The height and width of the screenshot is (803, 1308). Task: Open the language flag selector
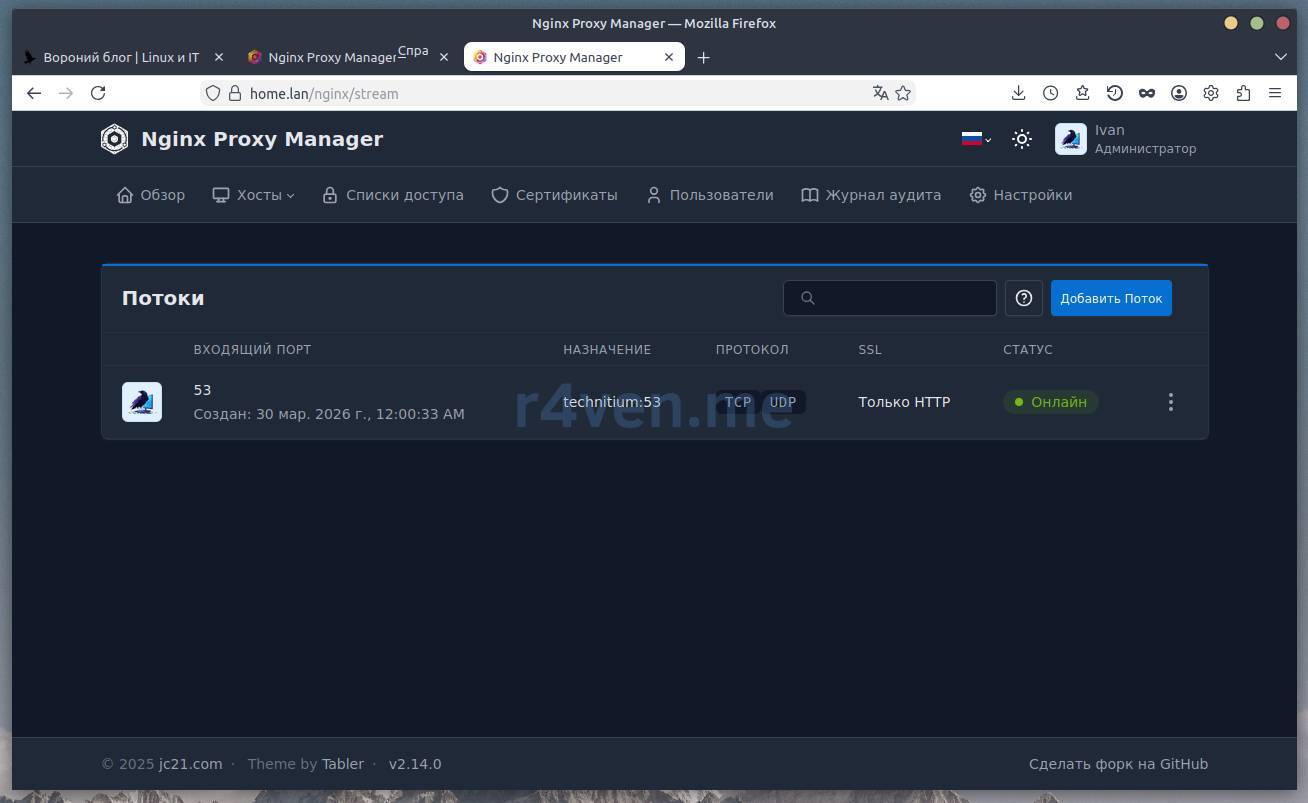tap(975, 139)
